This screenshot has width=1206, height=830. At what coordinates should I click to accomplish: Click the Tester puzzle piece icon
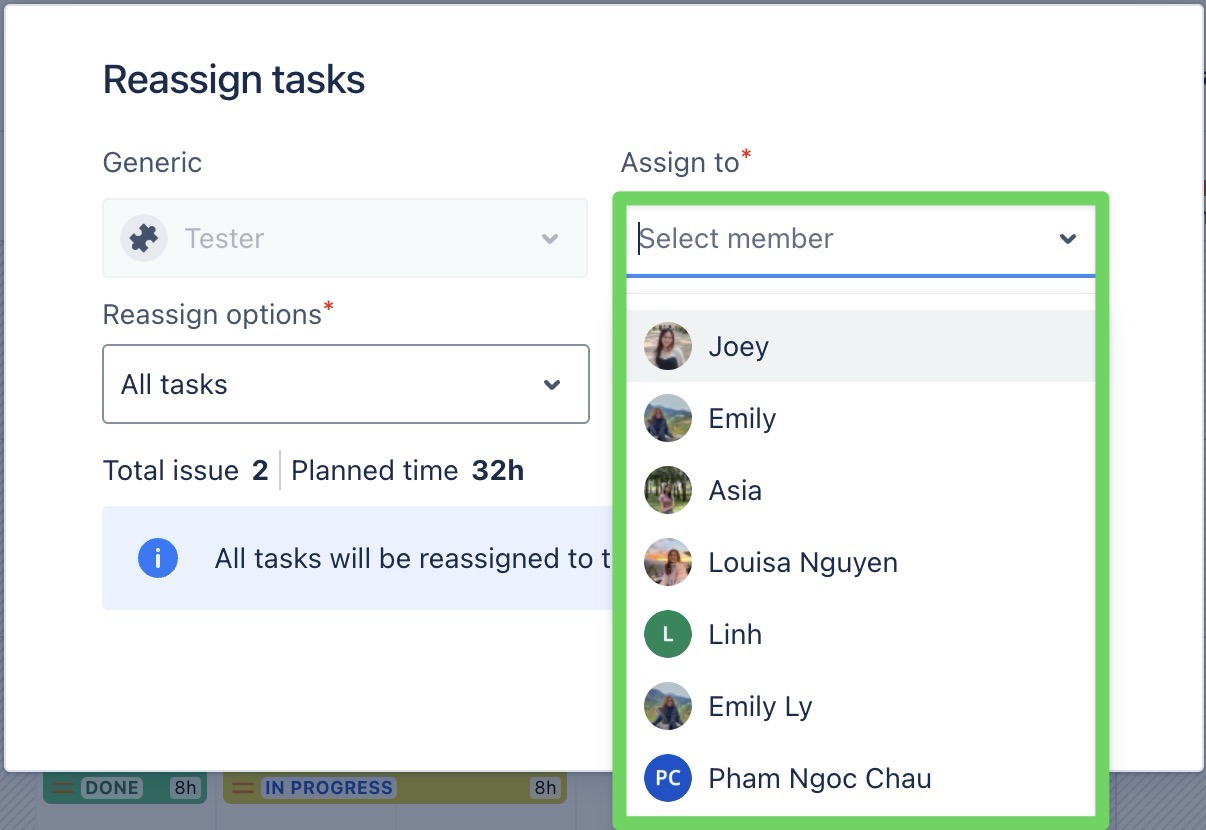(144, 238)
